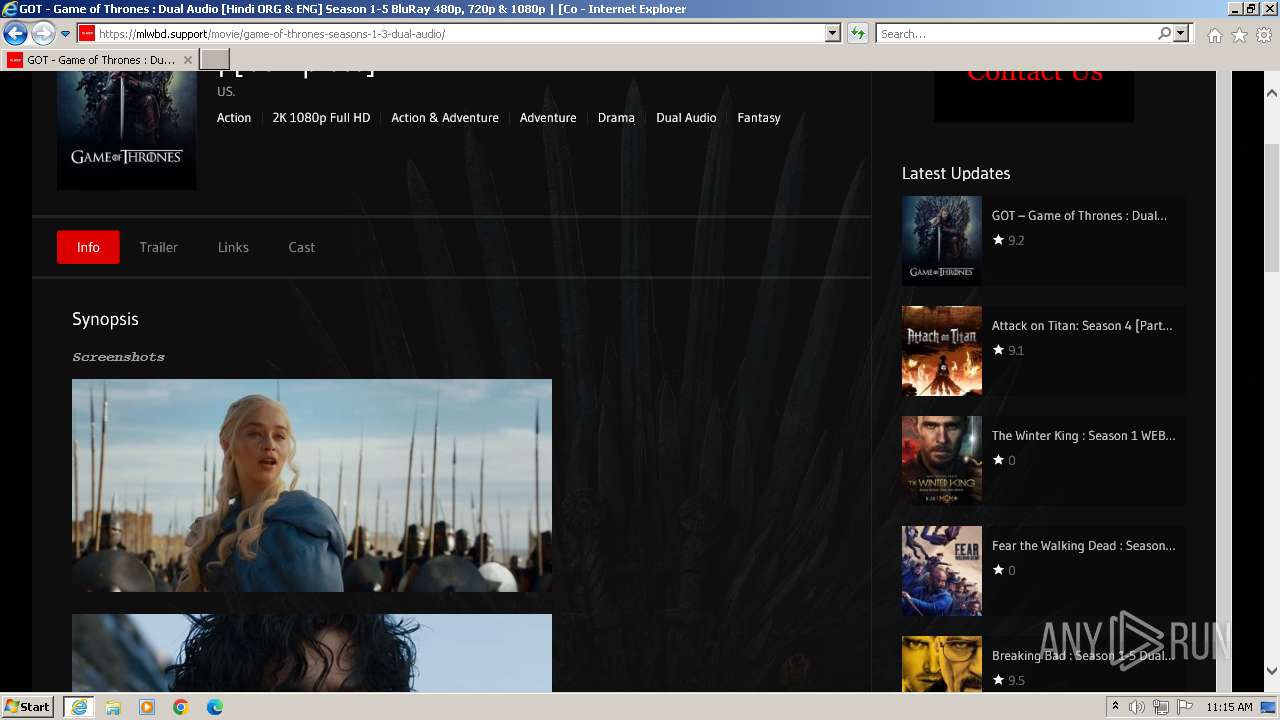Show hidden system tray icons
Viewport: 1280px width, 720px height.
coord(1116,707)
